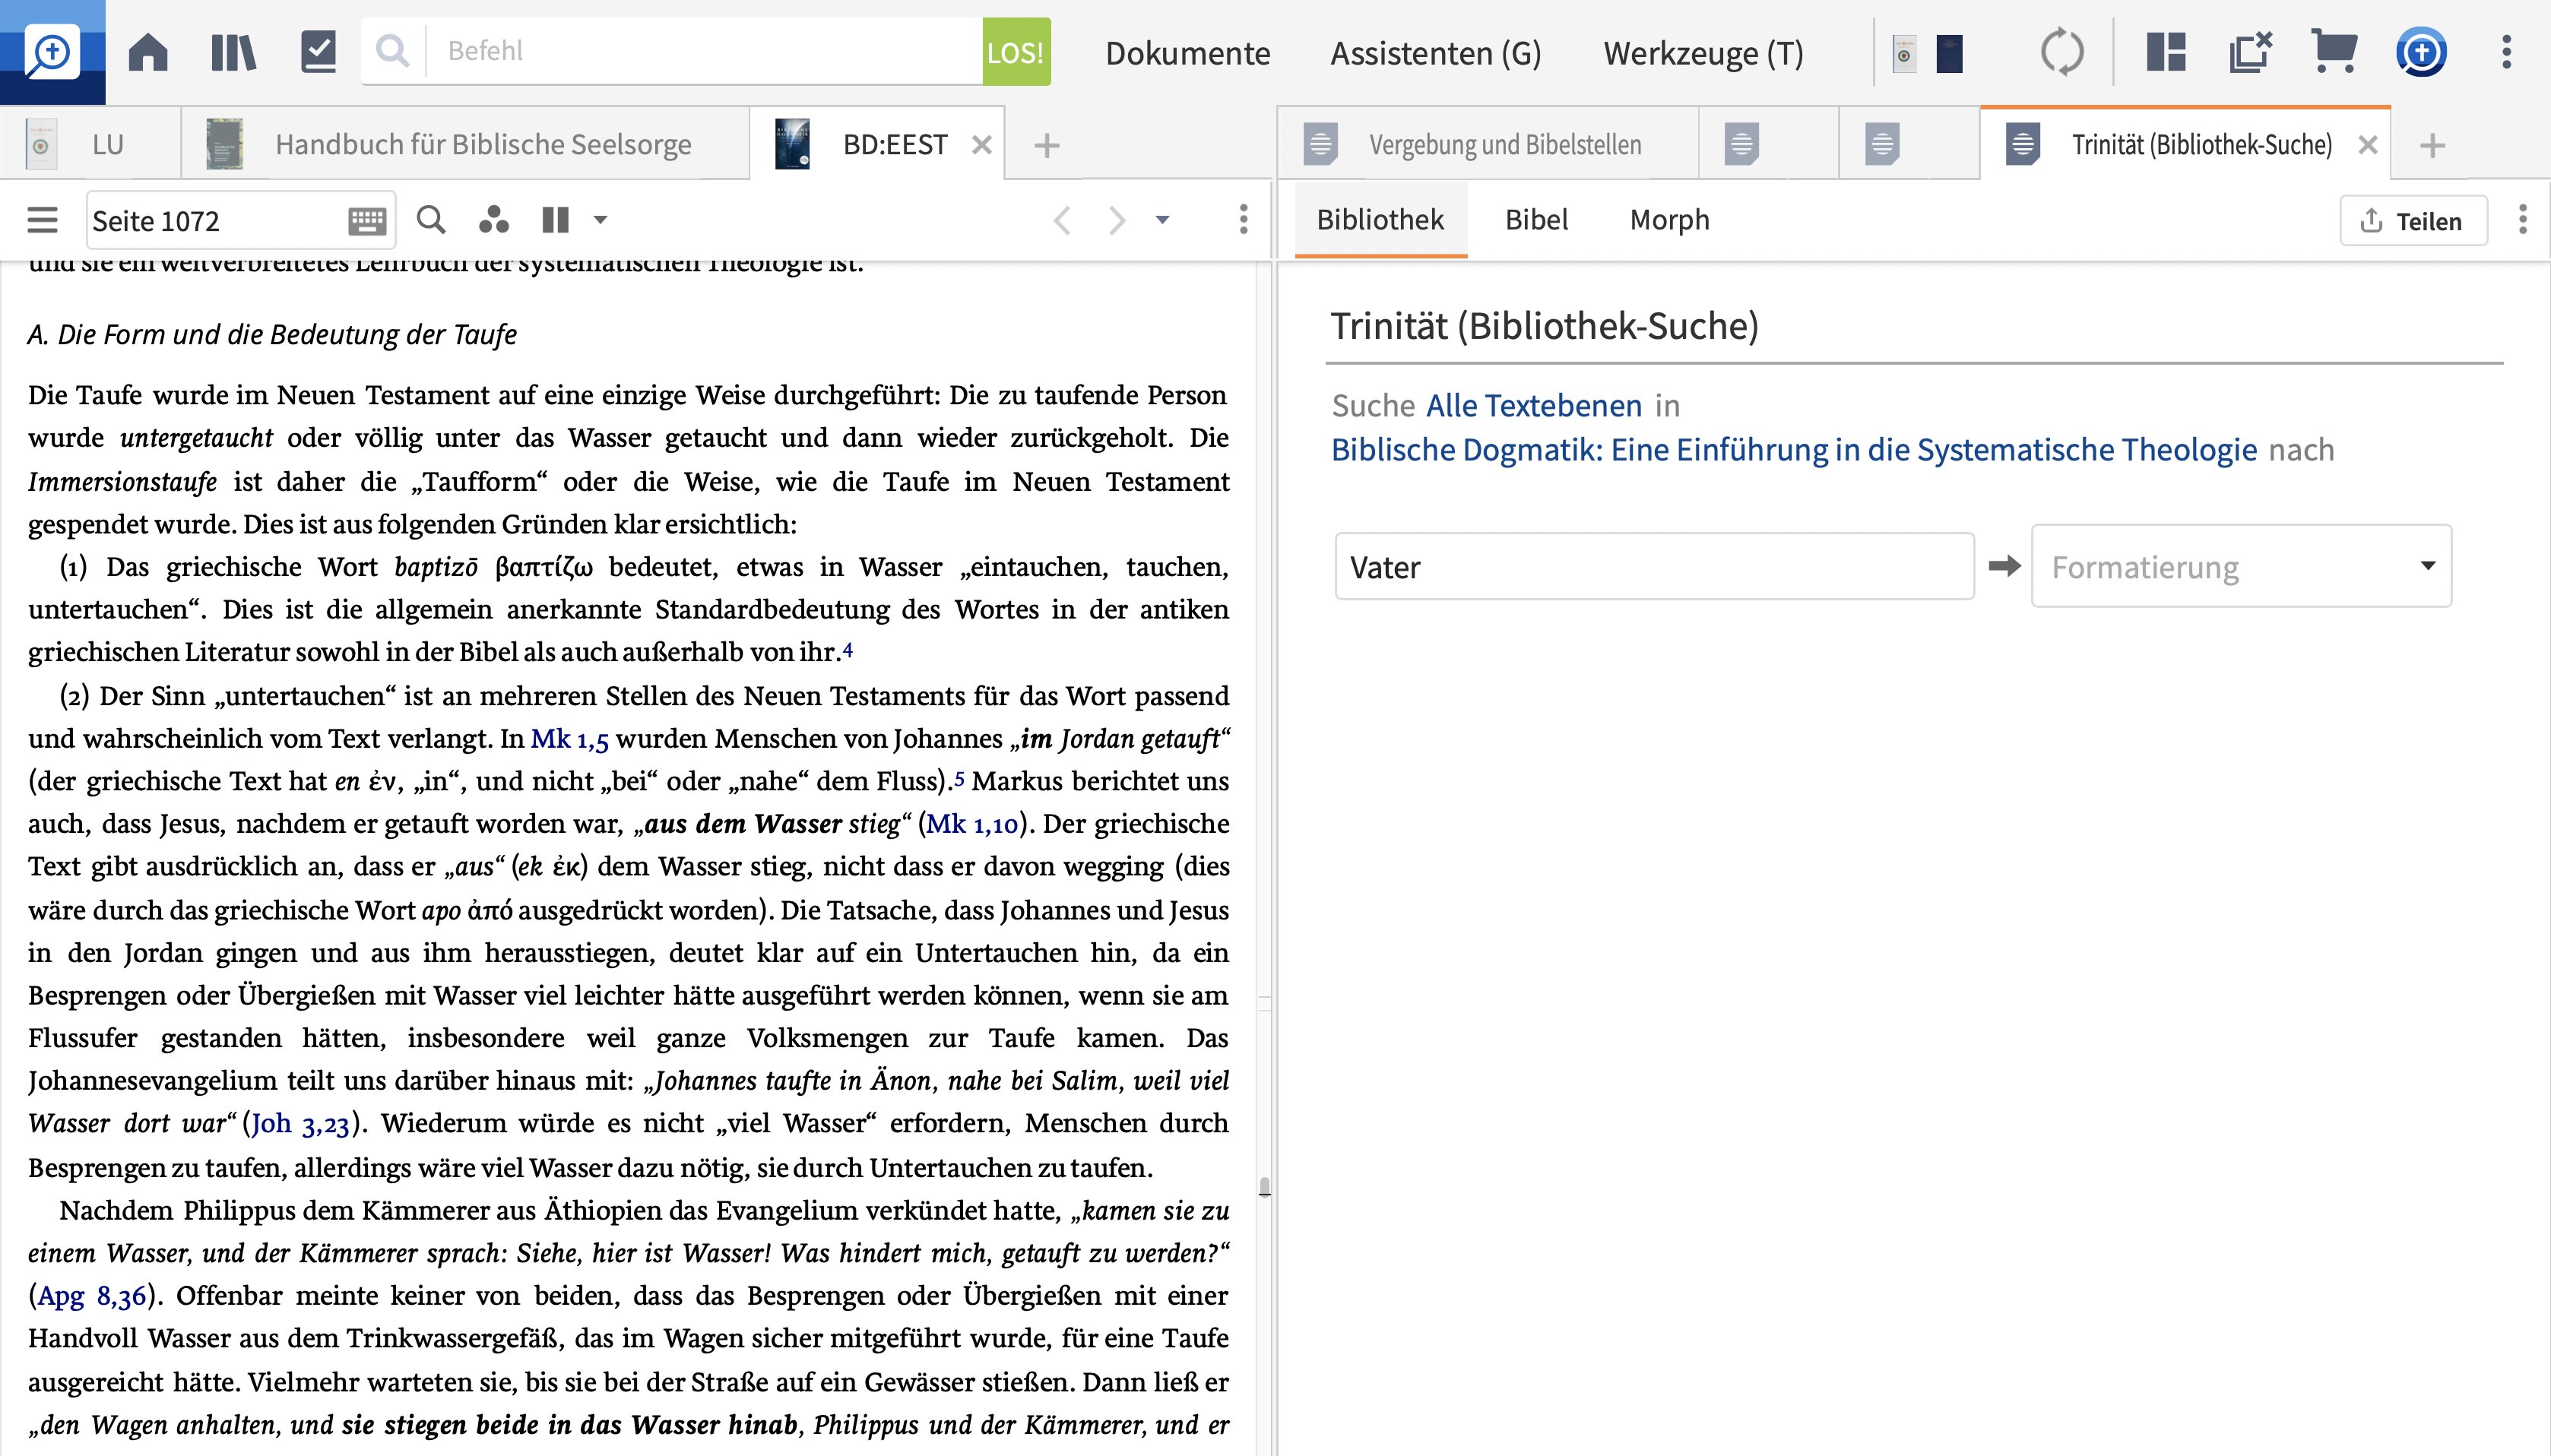This screenshot has width=2551, height=1456.
Task: Open the resource table of contents hamburger
Action: point(42,220)
